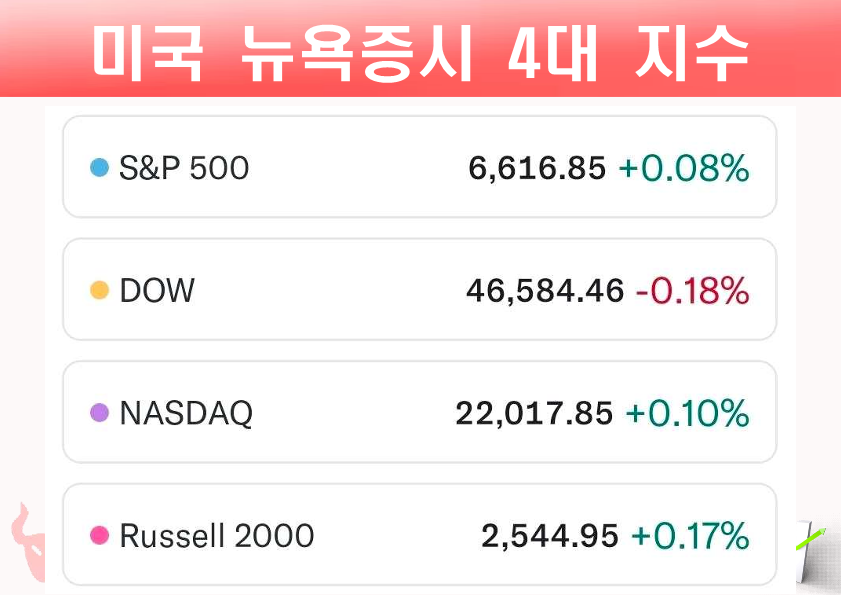Click the blue dot beside S&P 500
Image resolution: width=841 pixels, height=595 pixels.
pos(99,168)
